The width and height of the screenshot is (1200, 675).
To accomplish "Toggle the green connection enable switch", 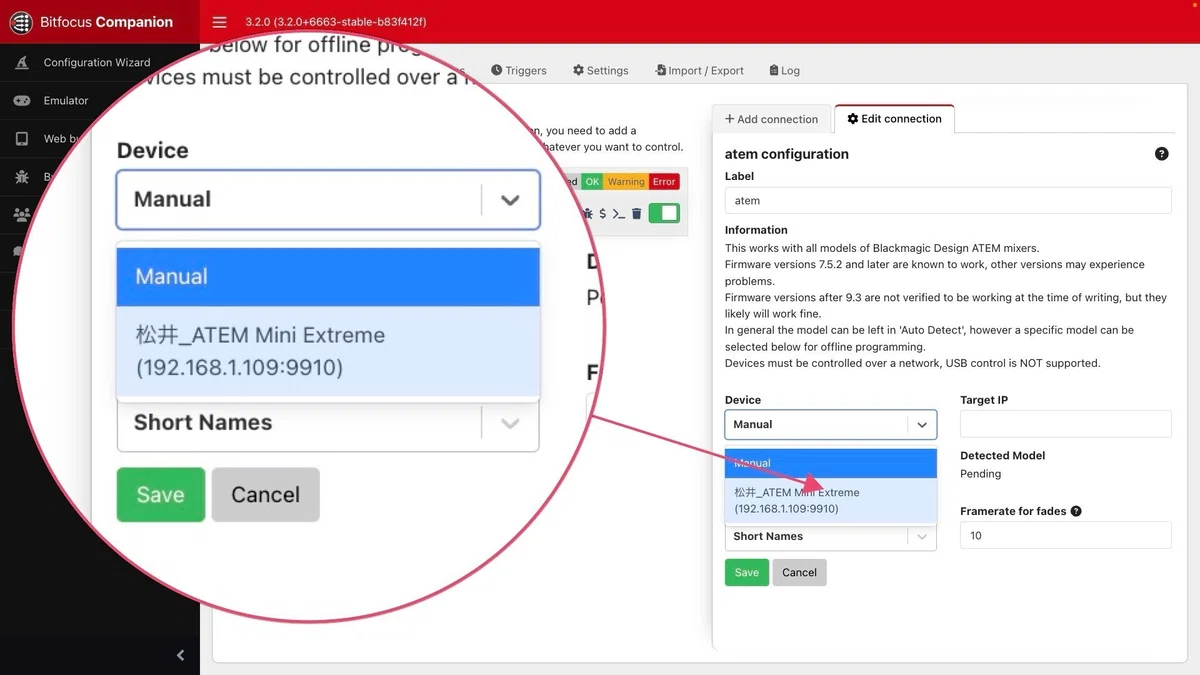I will [x=664, y=213].
